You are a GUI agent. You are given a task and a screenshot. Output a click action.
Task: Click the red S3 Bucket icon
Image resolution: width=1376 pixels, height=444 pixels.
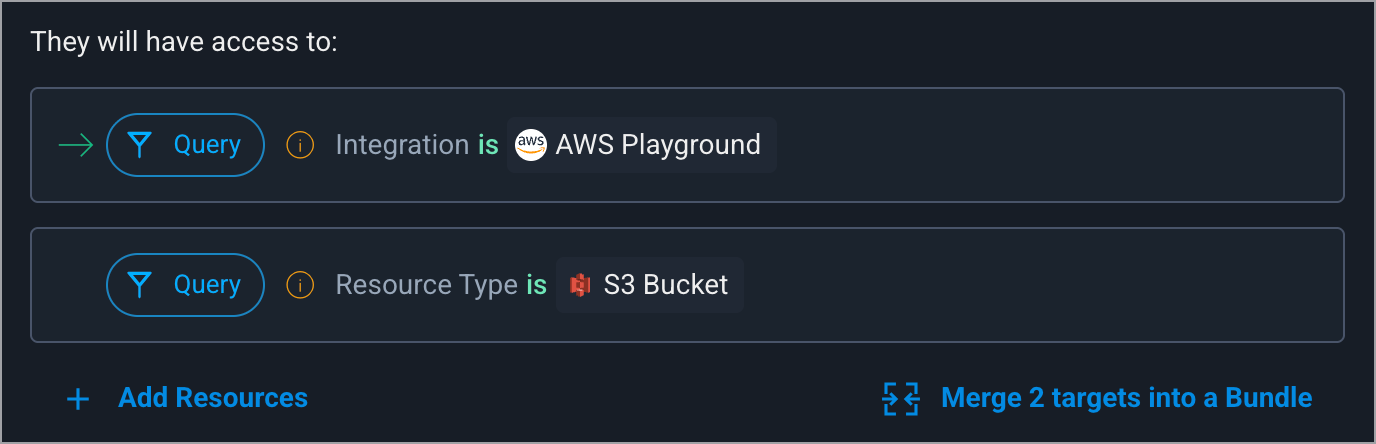click(580, 285)
